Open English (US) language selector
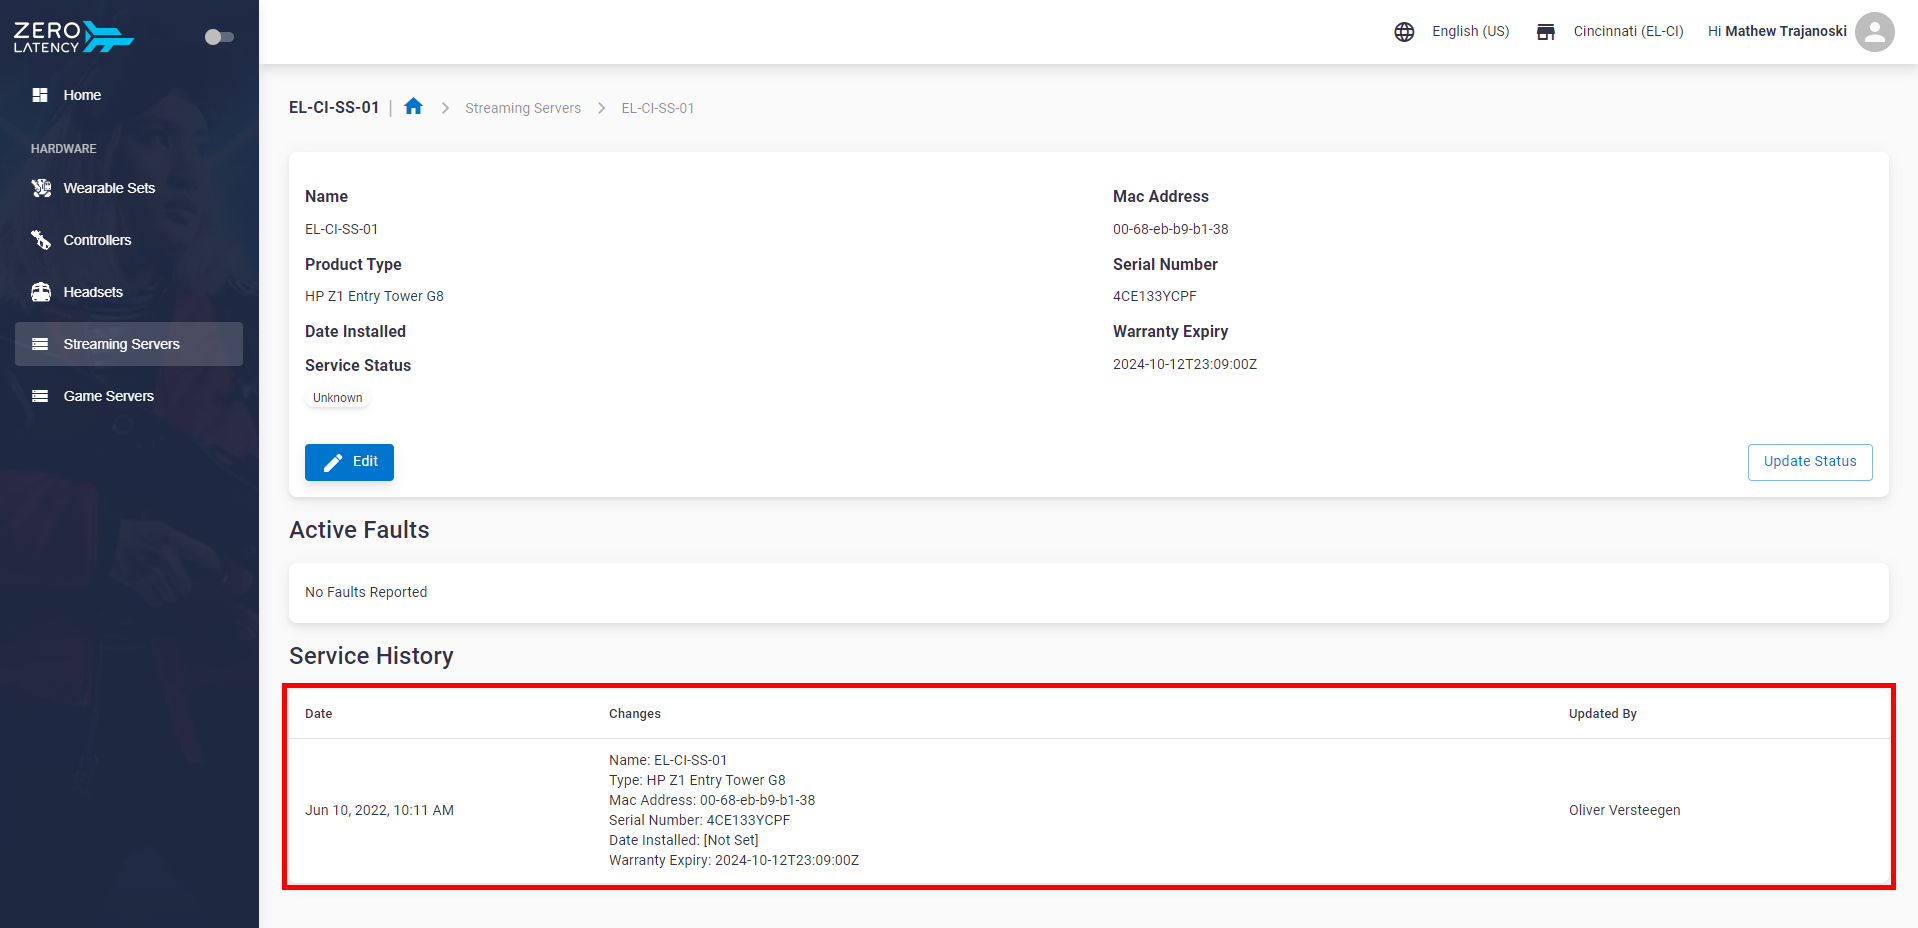The width and height of the screenshot is (1918, 928). click(x=1470, y=31)
